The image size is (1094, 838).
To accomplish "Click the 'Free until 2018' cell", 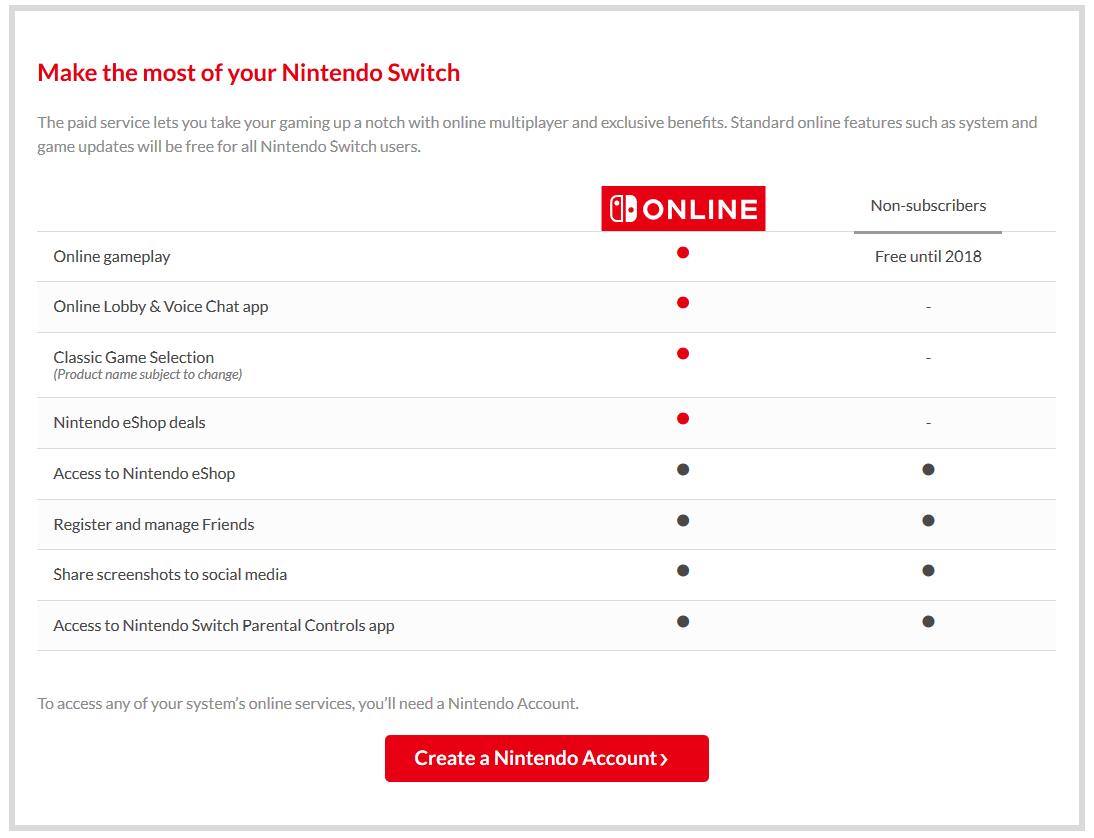I will (928, 257).
